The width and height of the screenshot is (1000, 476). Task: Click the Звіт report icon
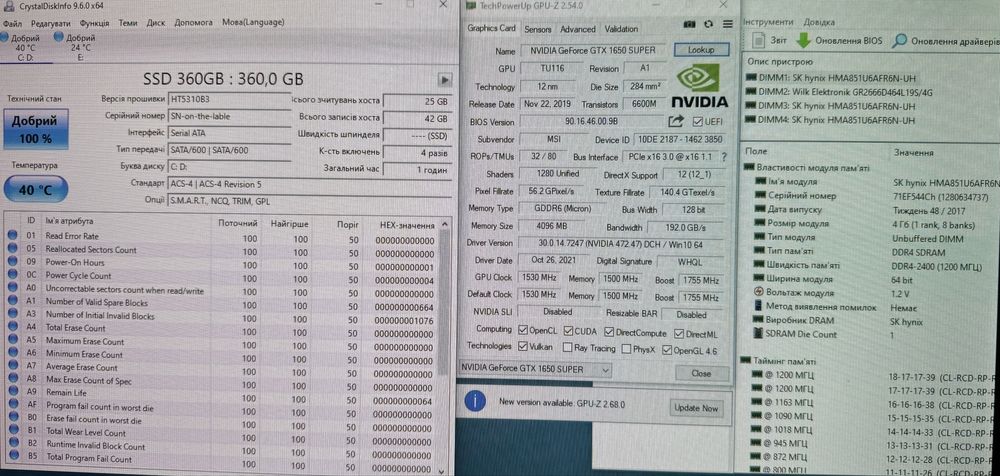tap(758, 41)
